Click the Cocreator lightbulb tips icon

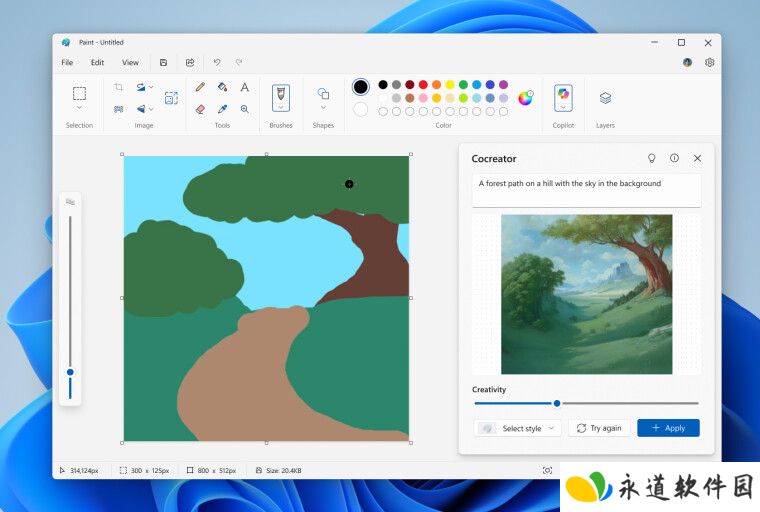tap(652, 159)
